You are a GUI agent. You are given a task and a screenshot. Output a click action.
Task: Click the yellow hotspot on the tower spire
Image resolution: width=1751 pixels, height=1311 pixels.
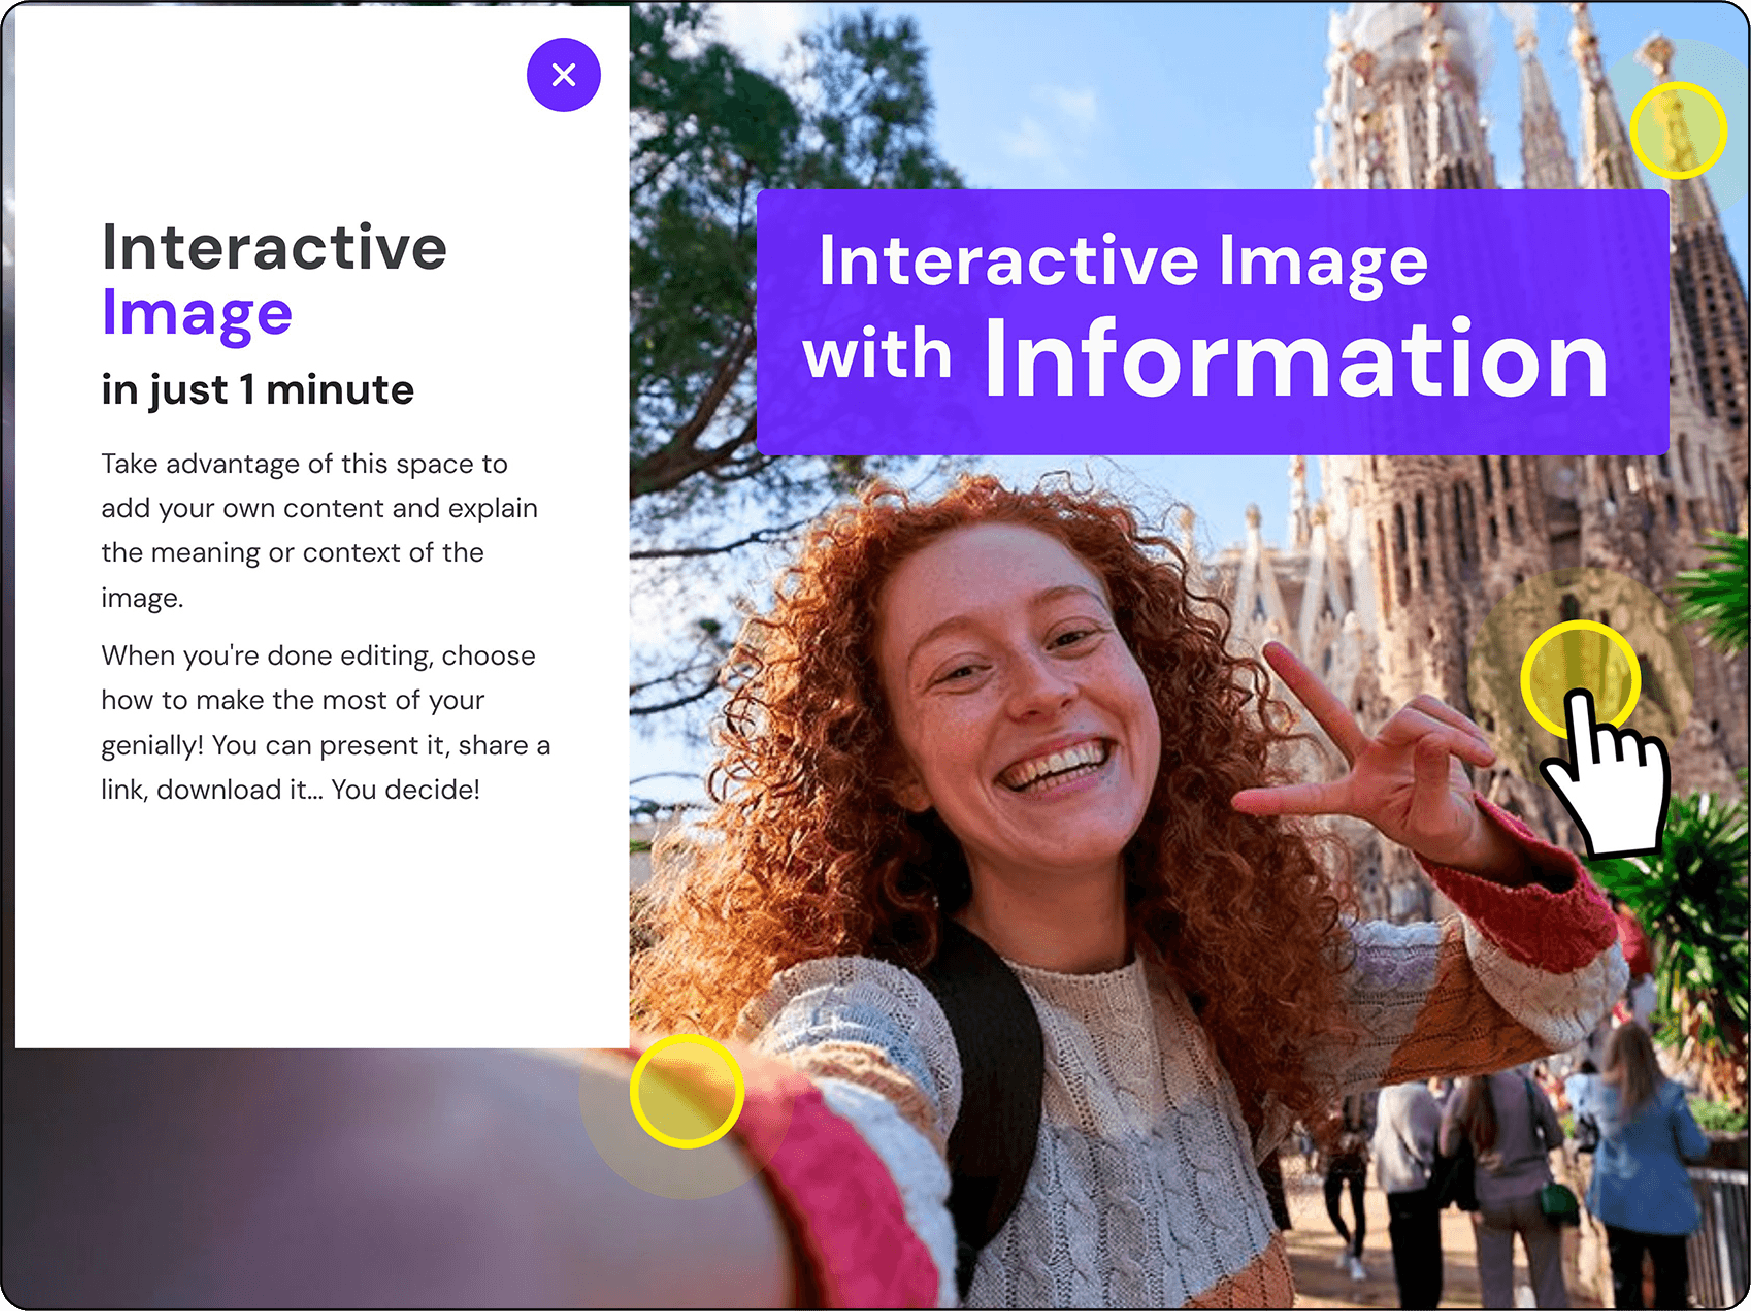[1677, 131]
